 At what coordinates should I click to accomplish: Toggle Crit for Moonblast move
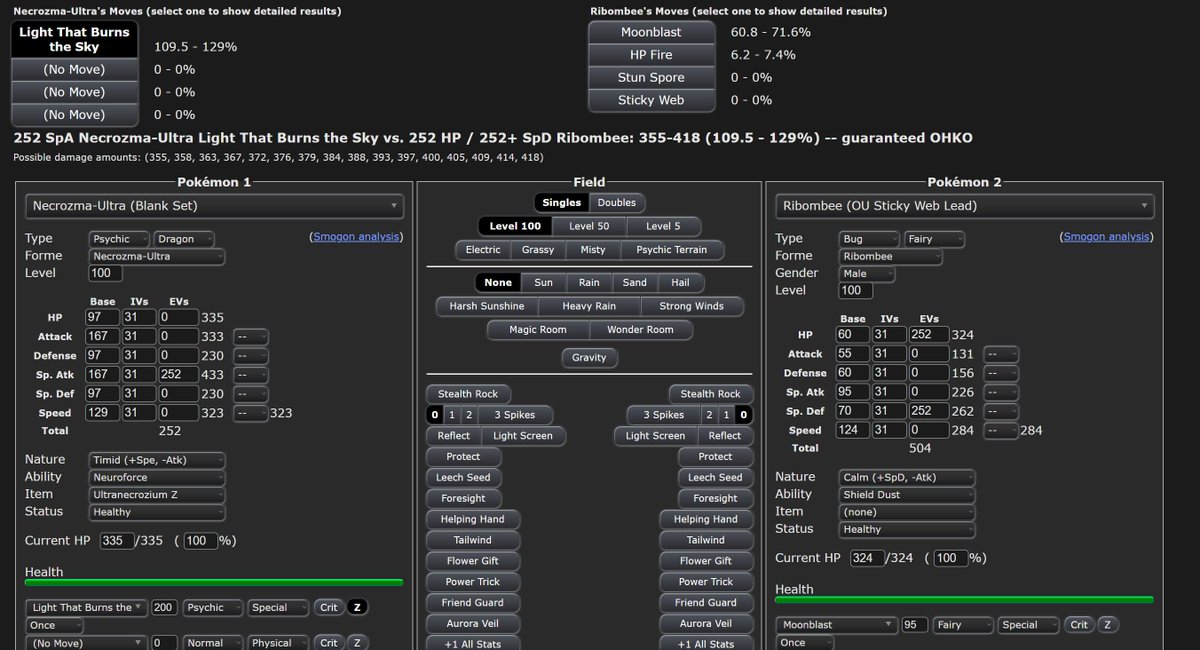click(x=1079, y=624)
